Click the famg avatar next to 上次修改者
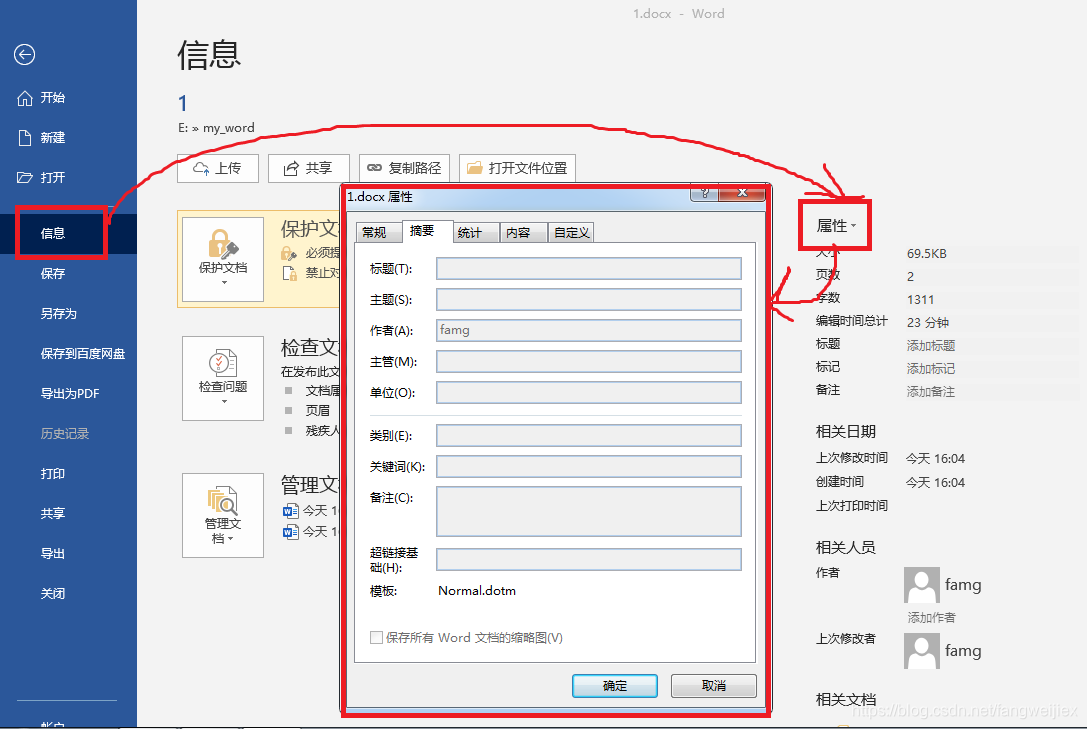This screenshot has height=729, width=1087. click(x=922, y=651)
